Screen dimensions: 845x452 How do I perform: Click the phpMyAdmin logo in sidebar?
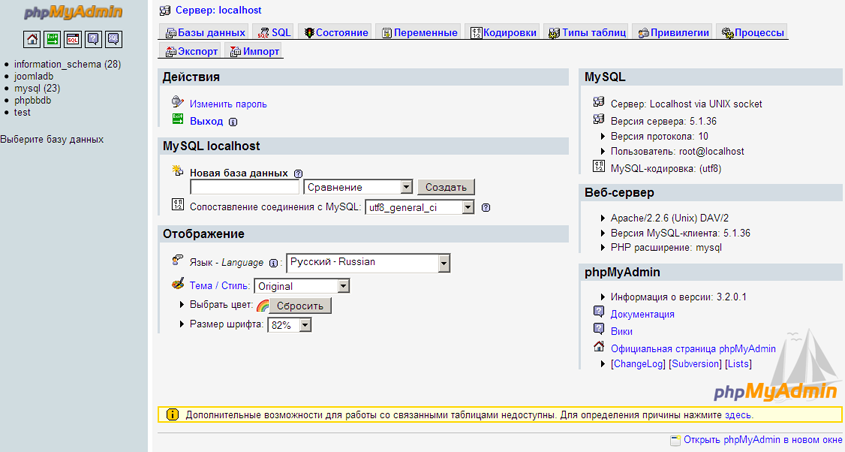point(73,12)
